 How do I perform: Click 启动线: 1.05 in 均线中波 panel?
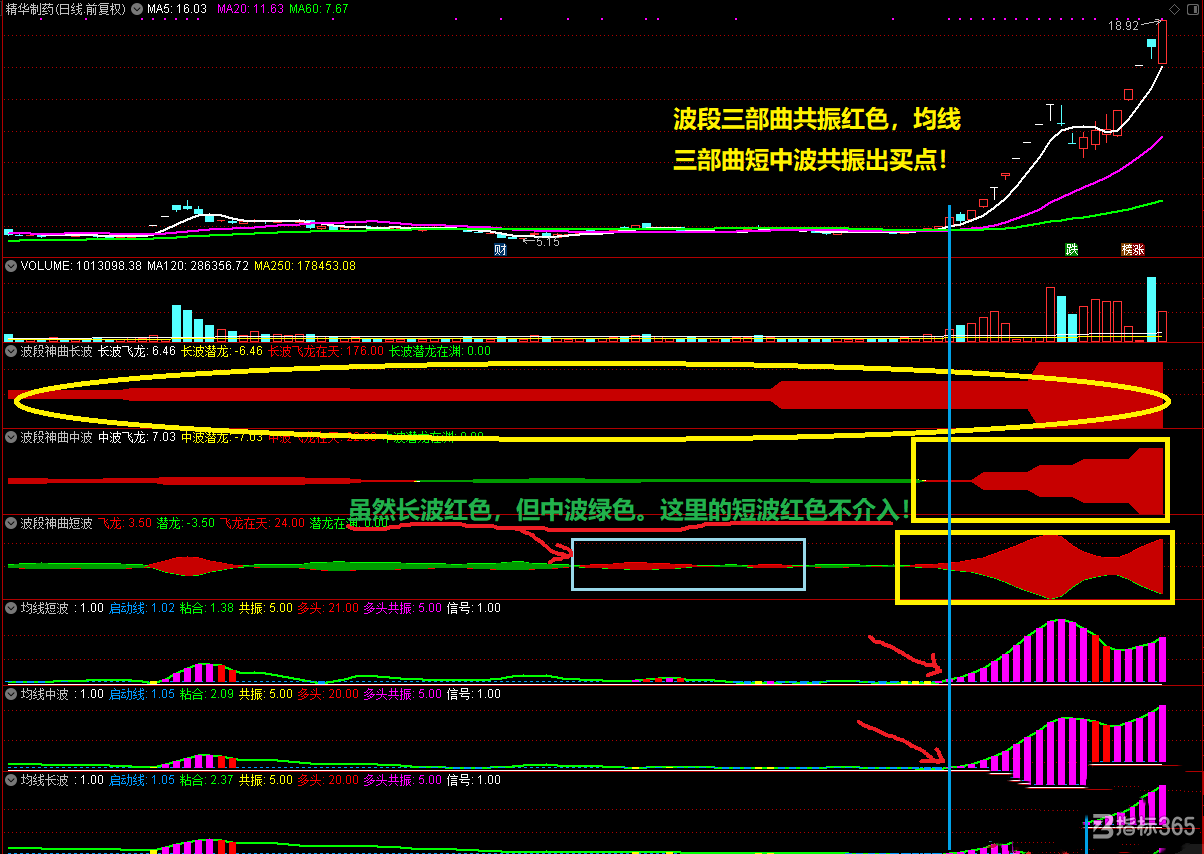click(x=142, y=694)
